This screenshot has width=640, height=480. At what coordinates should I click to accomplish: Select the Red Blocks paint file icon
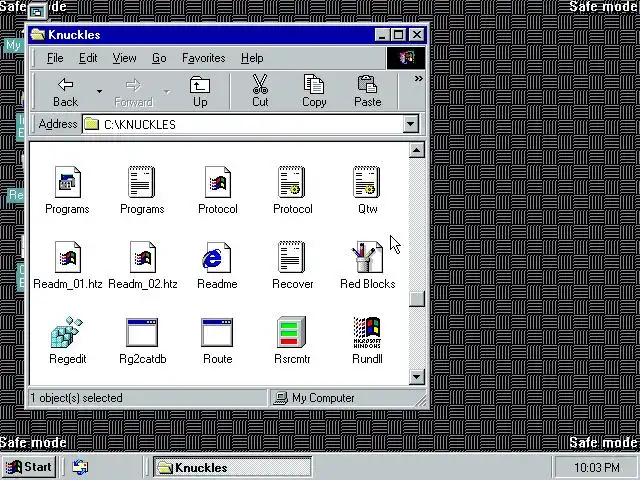367,258
